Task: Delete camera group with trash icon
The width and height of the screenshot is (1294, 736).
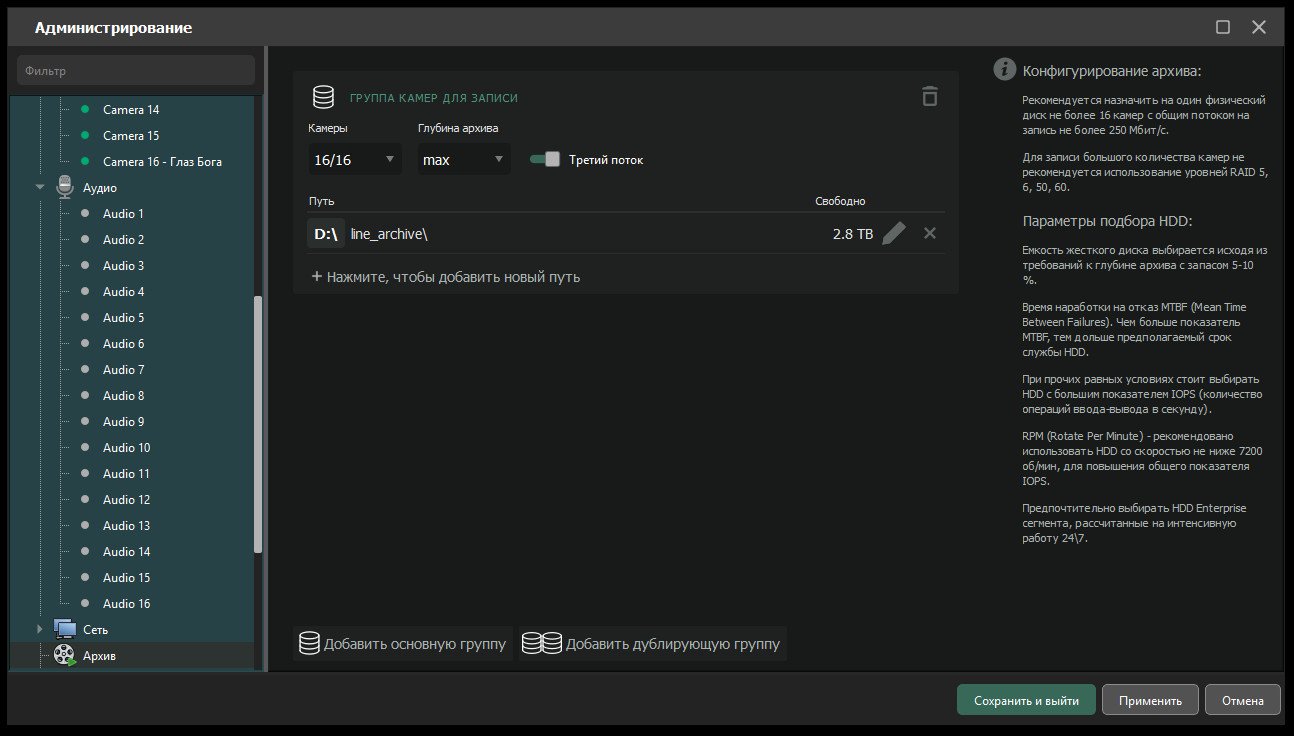Action: click(x=930, y=97)
